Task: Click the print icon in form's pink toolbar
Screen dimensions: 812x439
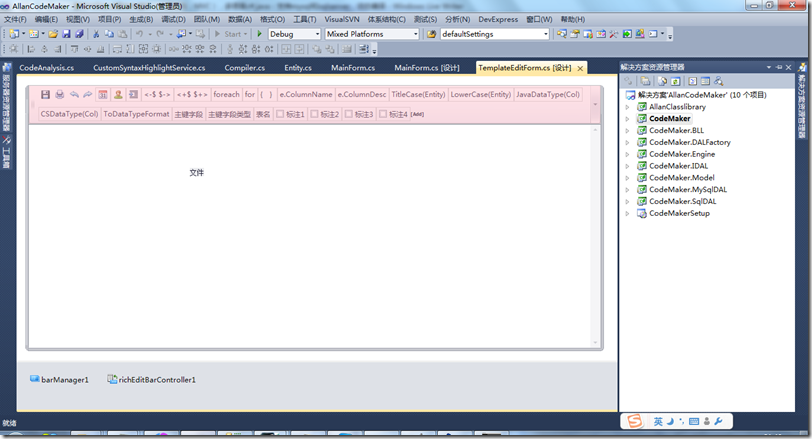Action: [60, 94]
